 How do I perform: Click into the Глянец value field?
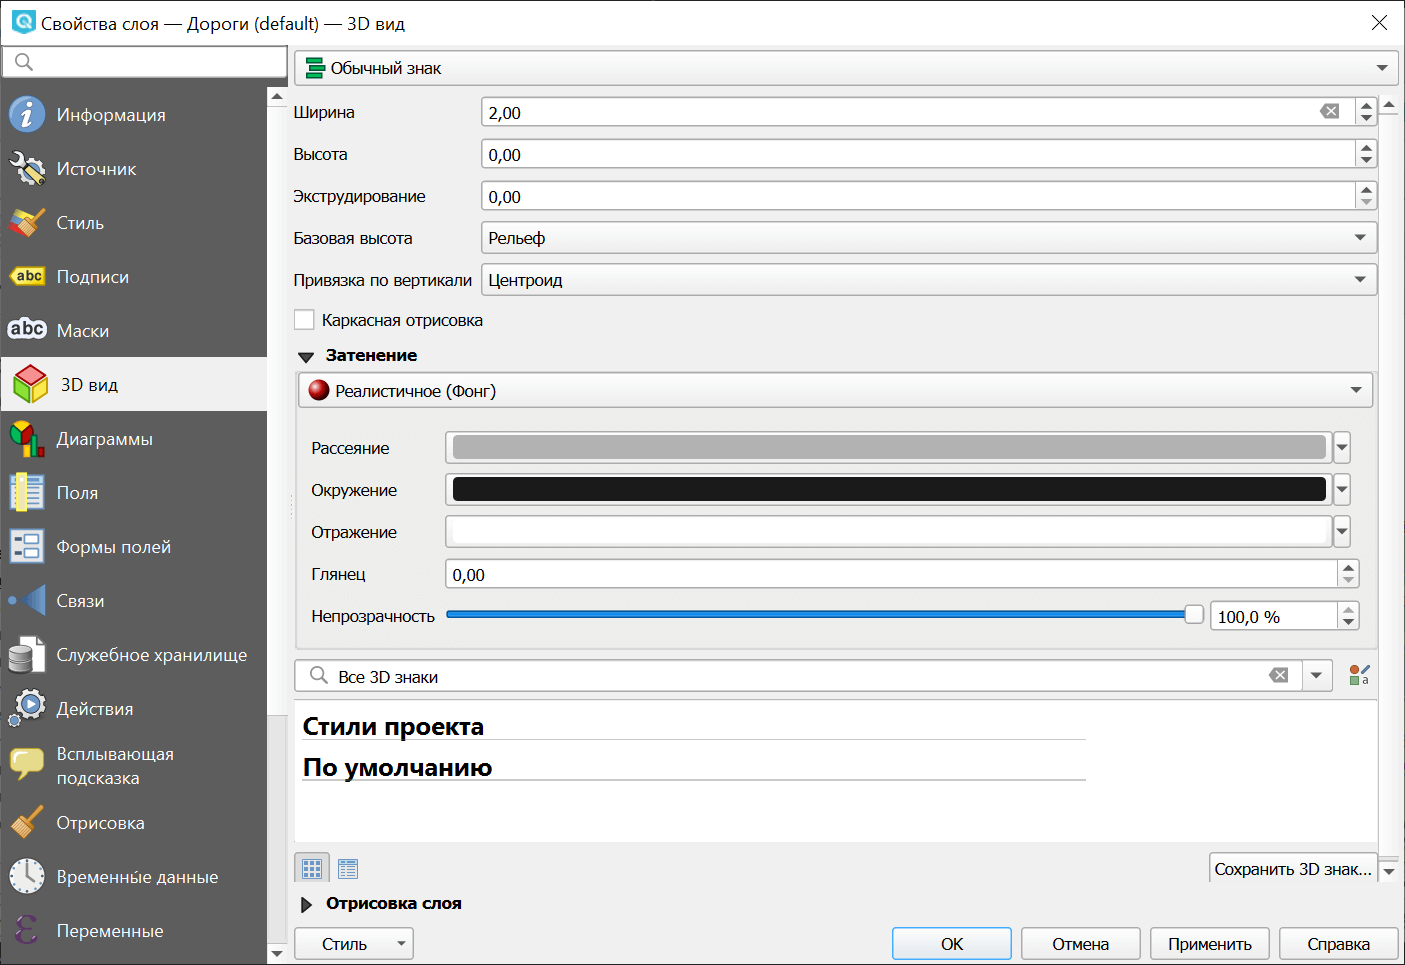pos(890,575)
